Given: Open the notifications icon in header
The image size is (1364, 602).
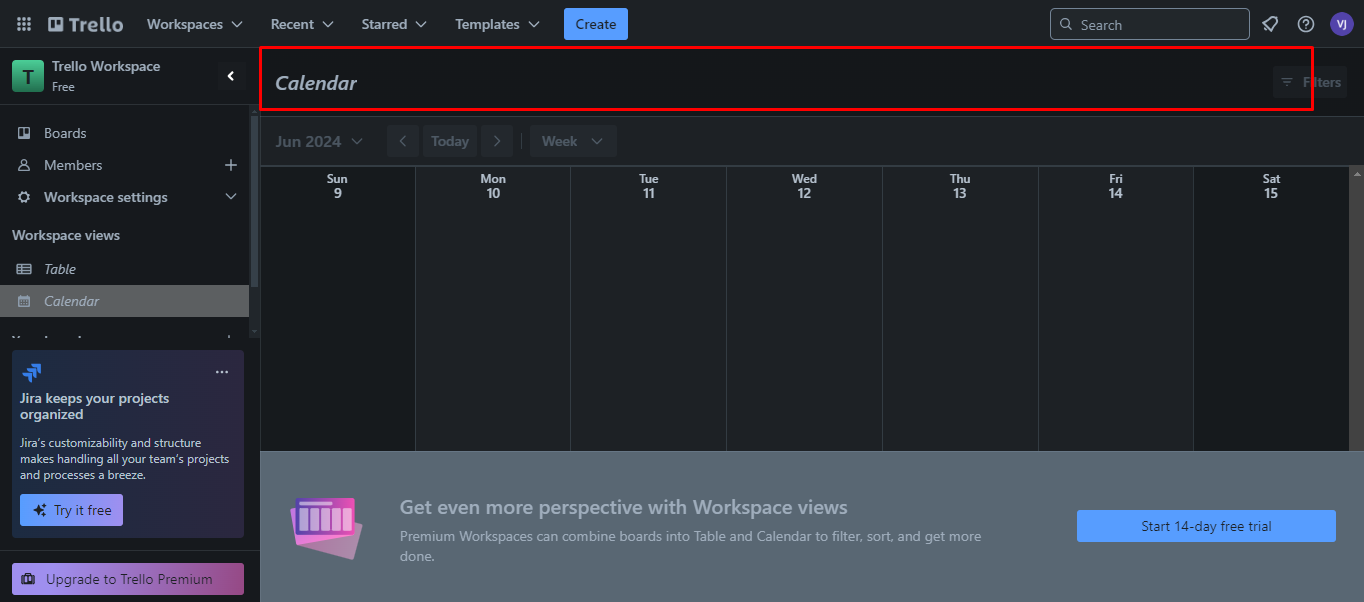Looking at the screenshot, I should [1270, 24].
